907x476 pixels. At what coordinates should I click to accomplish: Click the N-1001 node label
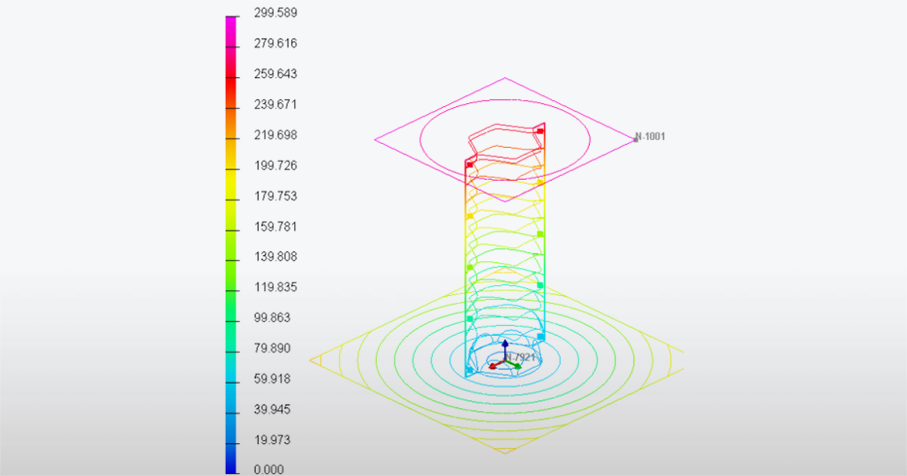pos(652,136)
